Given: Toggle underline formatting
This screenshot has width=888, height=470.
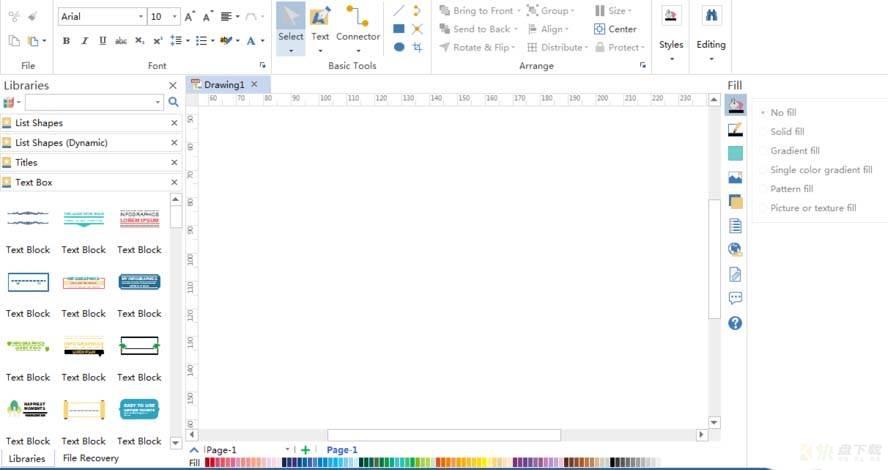Looking at the screenshot, I should pos(103,41).
